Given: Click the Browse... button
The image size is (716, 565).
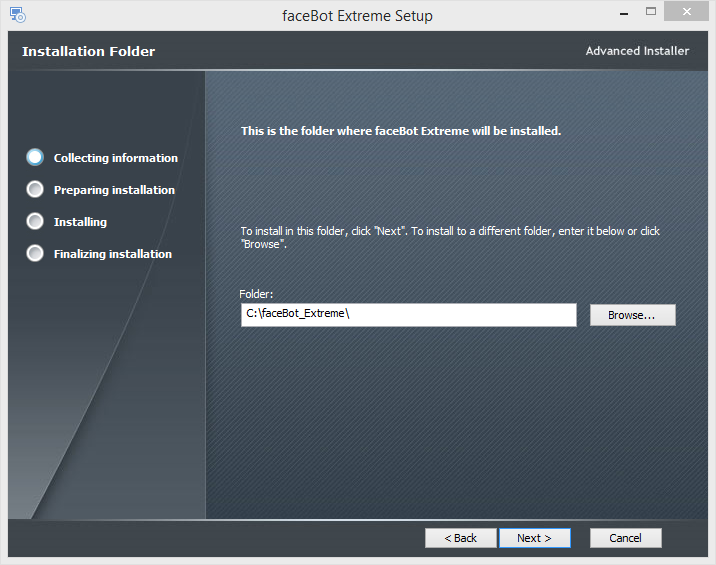Looking at the screenshot, I should tap(632, 315).
